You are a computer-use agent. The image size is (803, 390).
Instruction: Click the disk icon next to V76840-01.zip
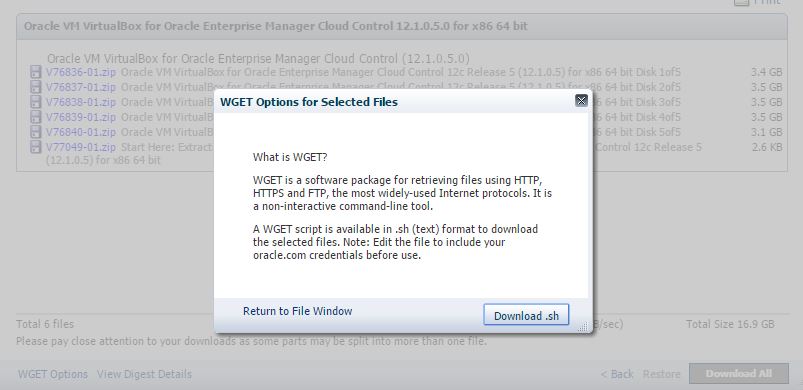click(x=35, y=132)
